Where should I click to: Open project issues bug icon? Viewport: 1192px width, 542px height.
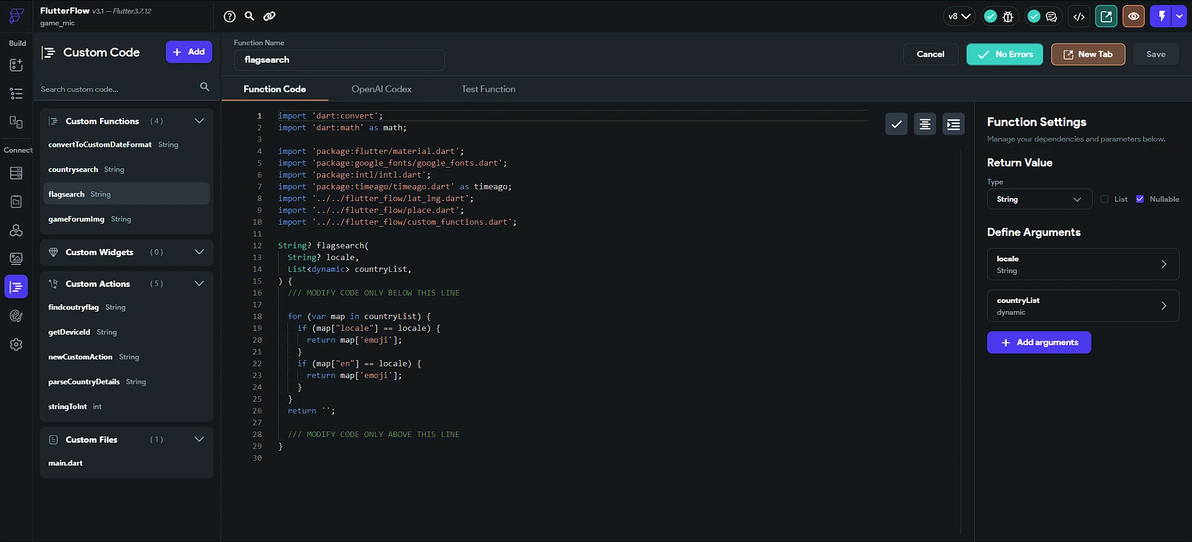pos(1008,16)
